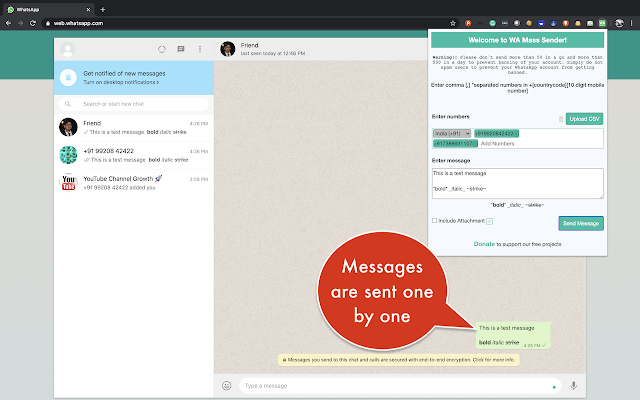
Task: Click the browser forward arrow
Action: point(20,23)
